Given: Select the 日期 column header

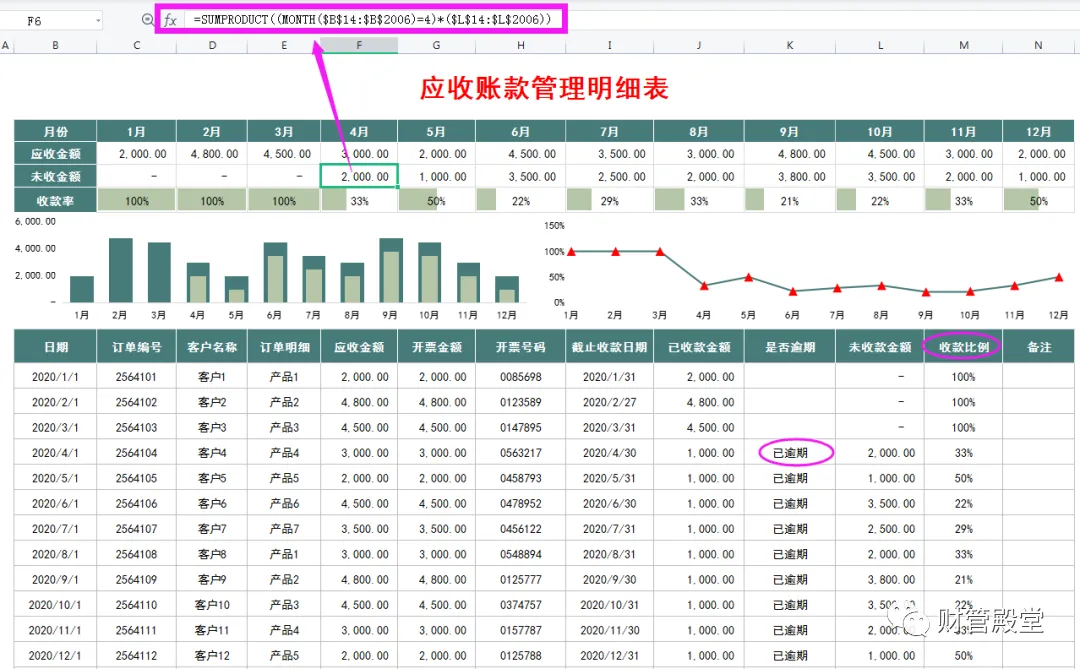Looking at the screenshot, I should [55, 347].
